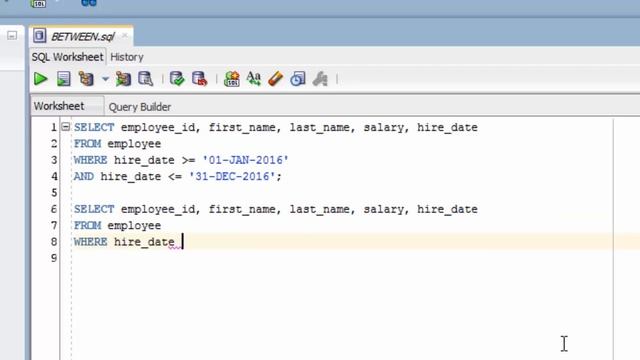The width and height of the screenshot is (640, 360).
Task: Click the Explain Plan icon
Action: click(86, 79)
